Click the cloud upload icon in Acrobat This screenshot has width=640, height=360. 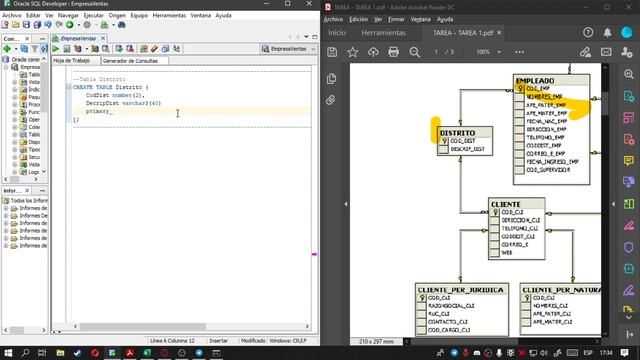tap(373, 52)
